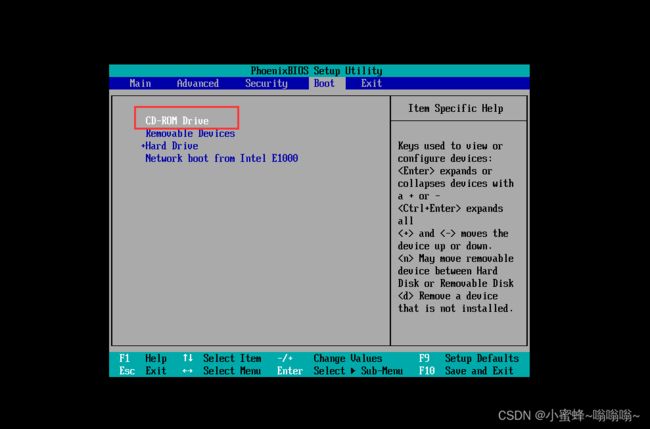Select the CD-ROM Drive boot entry
This screenshot has width=650, height=429.
point(177,121)
